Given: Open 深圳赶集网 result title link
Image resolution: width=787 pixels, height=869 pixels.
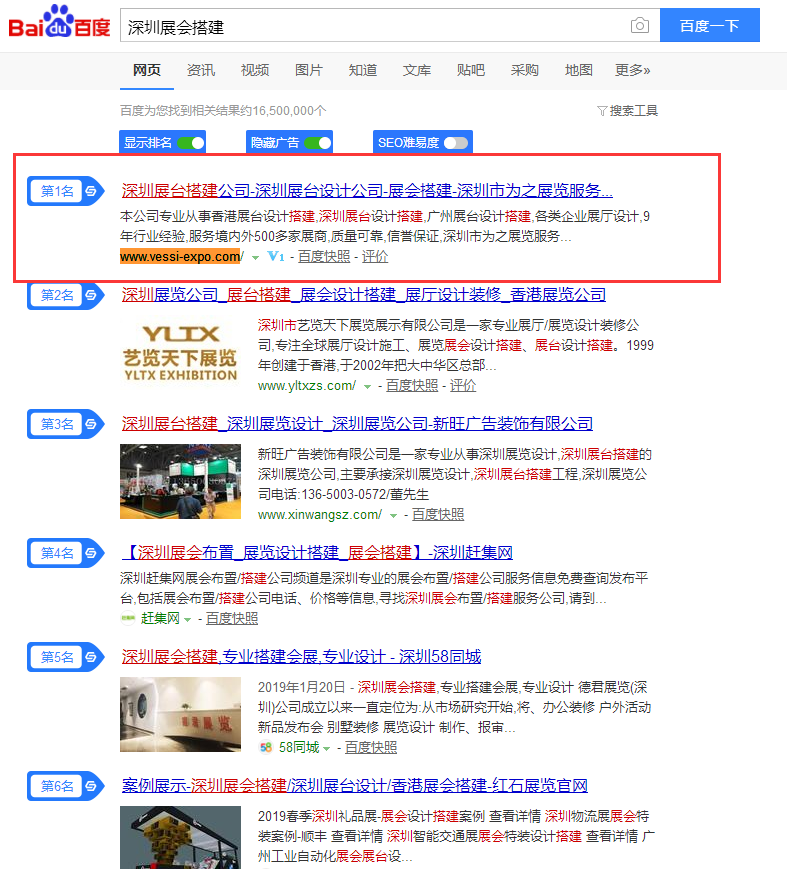Looking at the screenshot, I should [317, 553].
